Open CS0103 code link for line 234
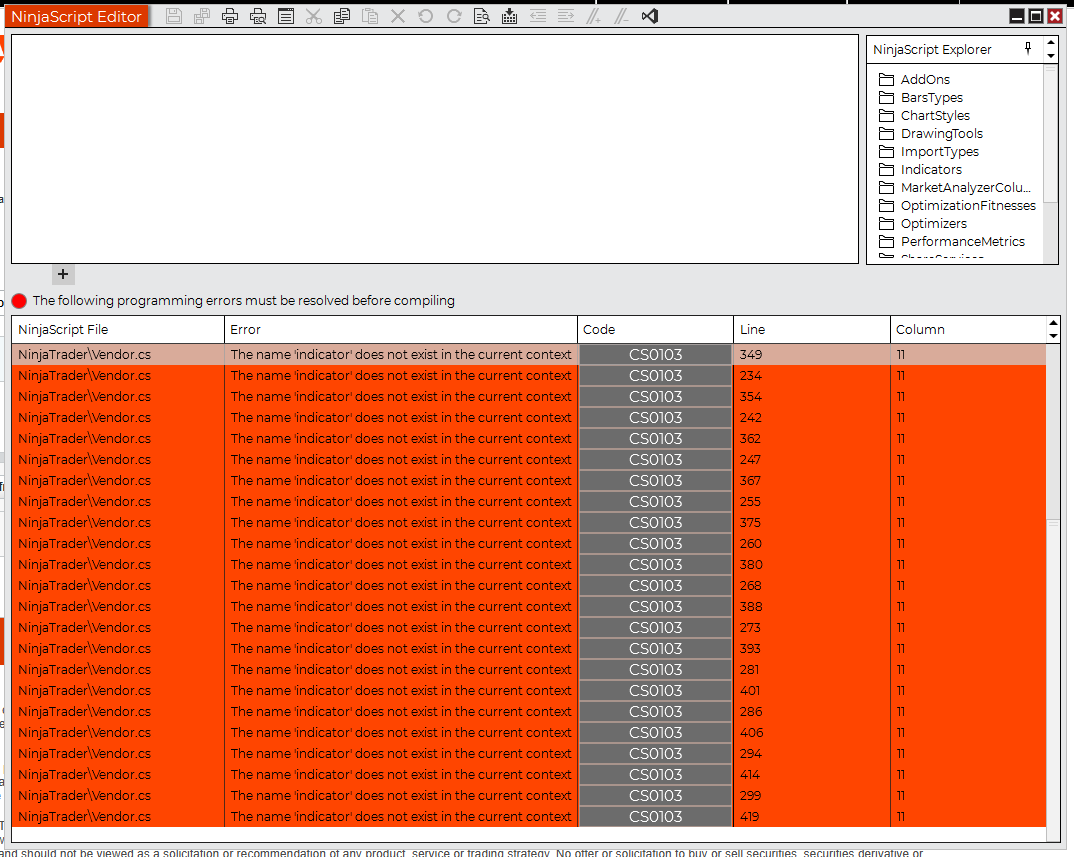Screen dimensions: 1074x857 click(x=655, y=375)
